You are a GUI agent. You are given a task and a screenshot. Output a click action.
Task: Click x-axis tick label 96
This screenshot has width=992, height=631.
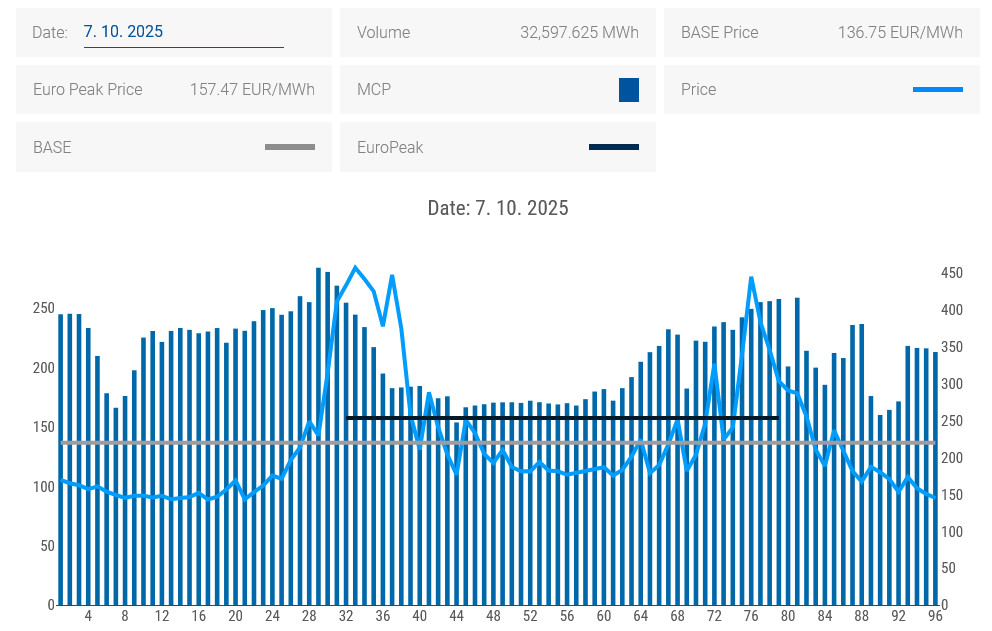click(x=935, y=616)
